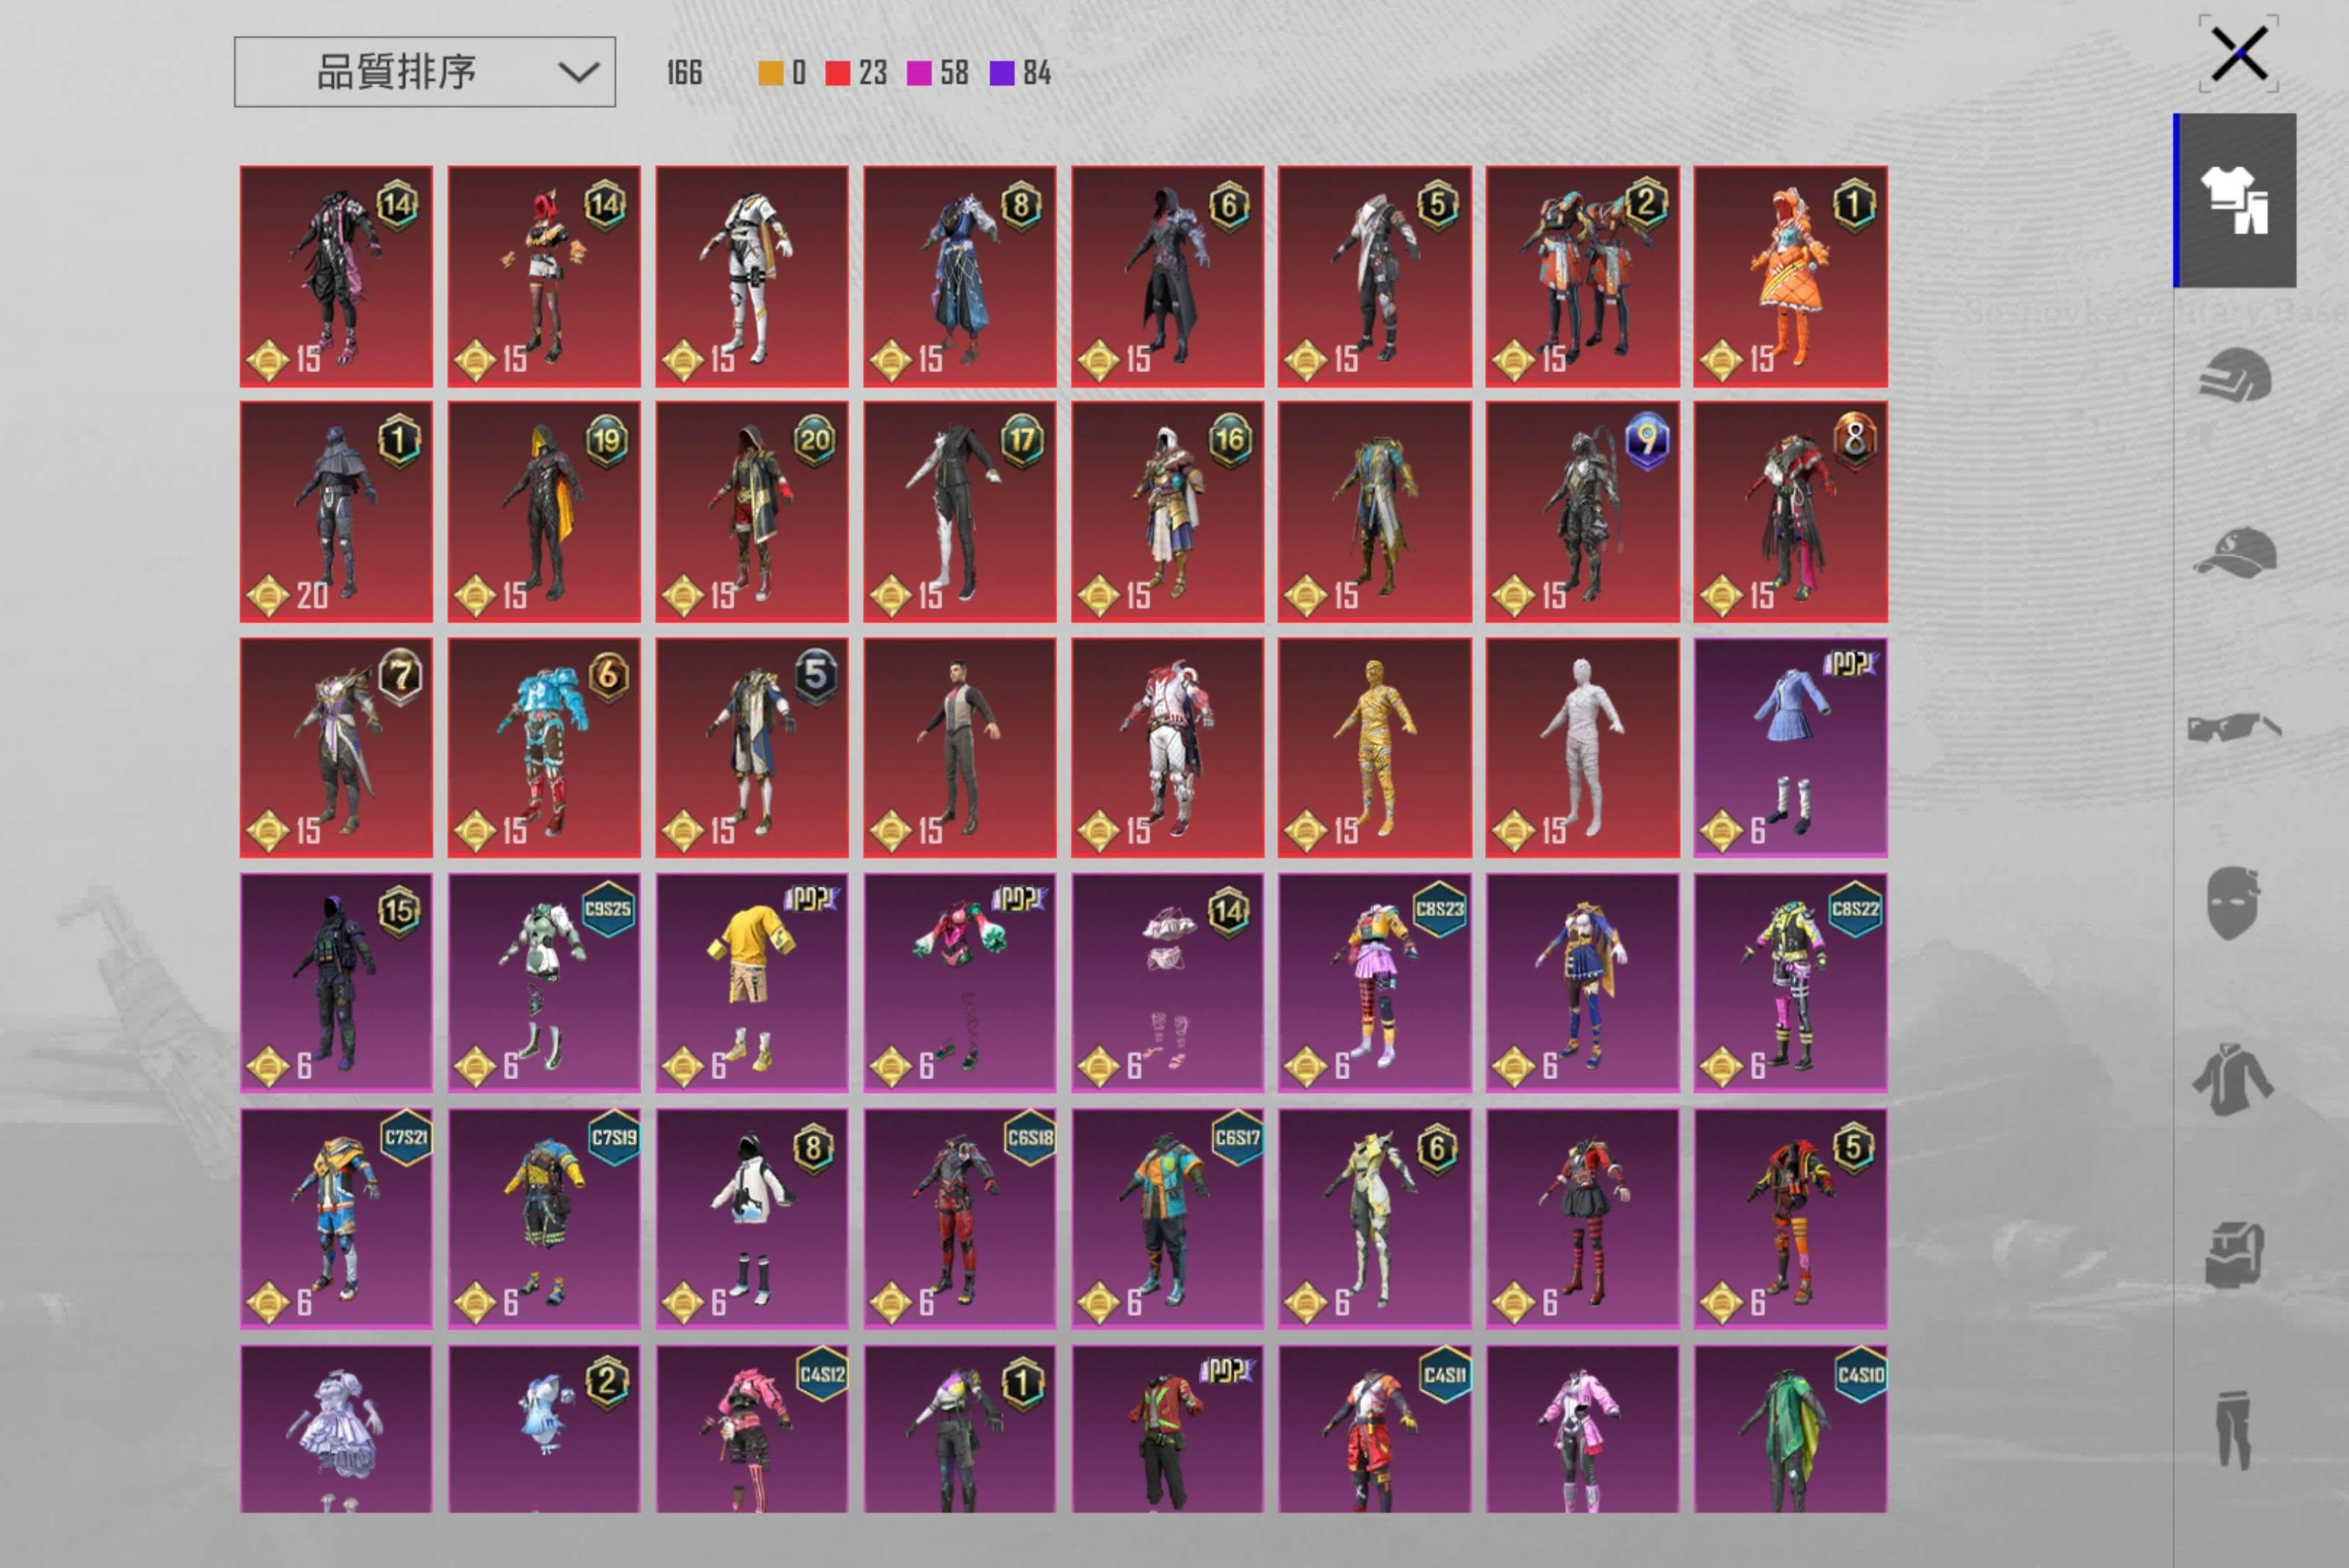The image size is (2349, 1568).
Task: Select the helmet category icon
Action: tap(2236, 376)
